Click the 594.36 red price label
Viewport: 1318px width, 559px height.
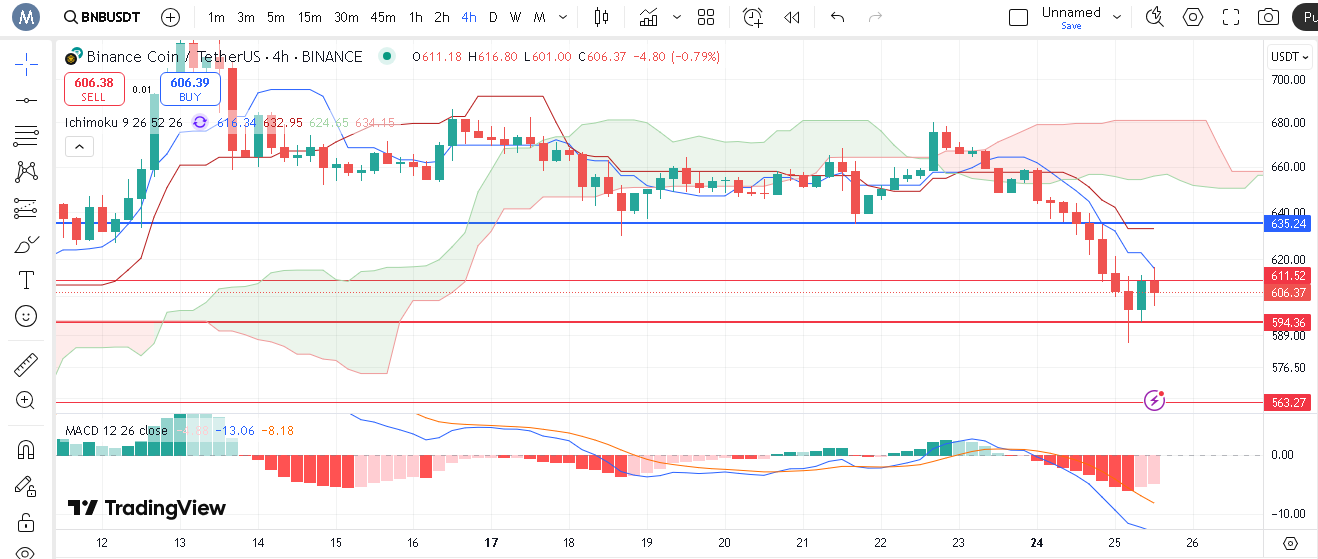pos(1289,322)
